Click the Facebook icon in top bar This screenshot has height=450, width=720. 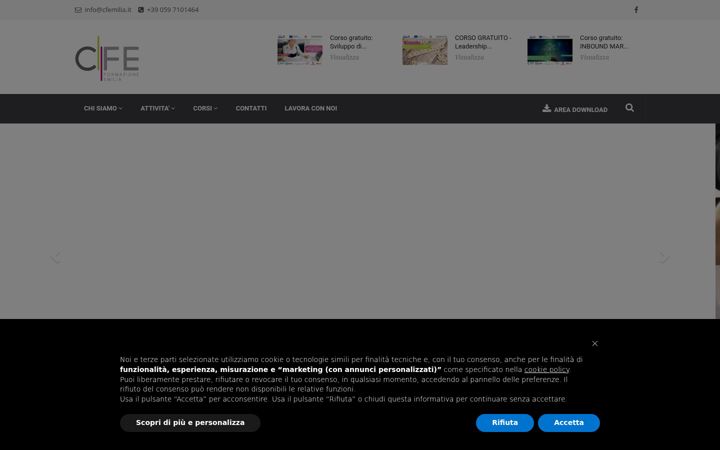point(636,10)
